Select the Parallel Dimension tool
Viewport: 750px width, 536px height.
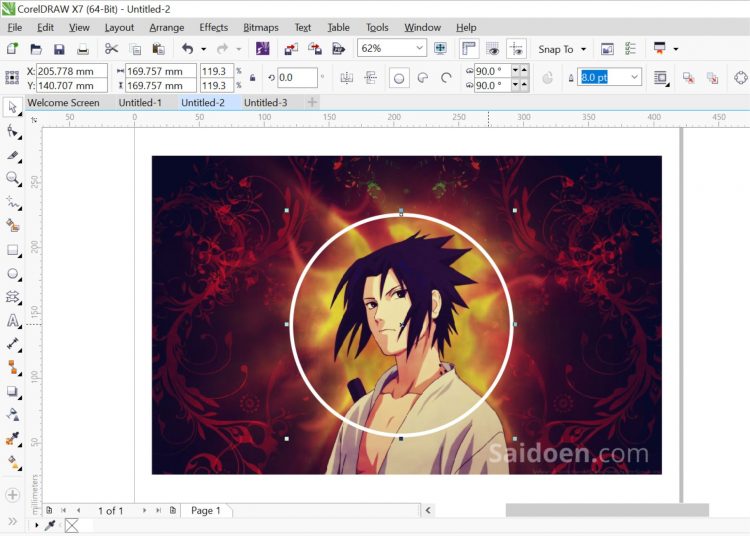point(12,344)
